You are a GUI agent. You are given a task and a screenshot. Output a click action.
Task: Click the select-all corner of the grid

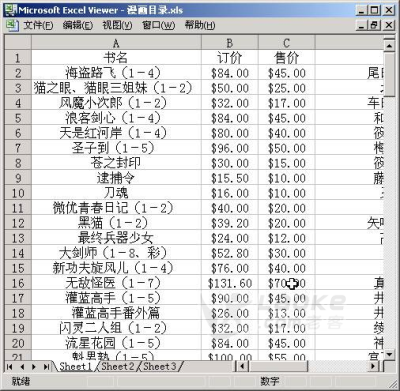coord(18,43)
